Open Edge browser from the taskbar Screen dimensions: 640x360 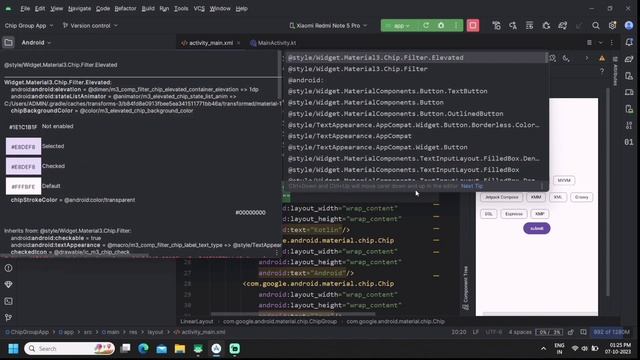pyautogui.click(x=143, y=349)
